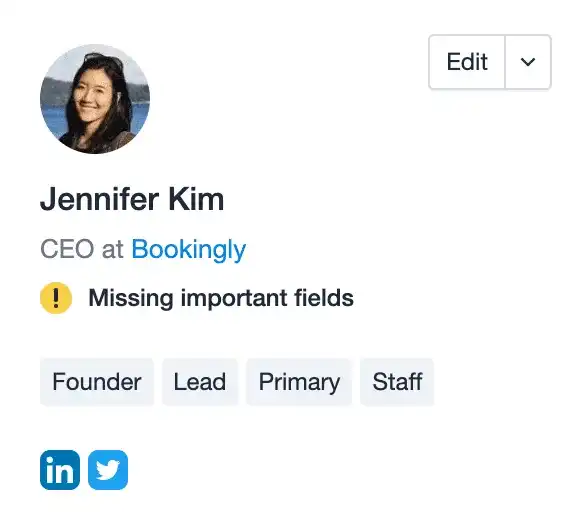Open more edit options dropdown arrow
The height and width of the screenshot is (514, 584).
(528, 62)
